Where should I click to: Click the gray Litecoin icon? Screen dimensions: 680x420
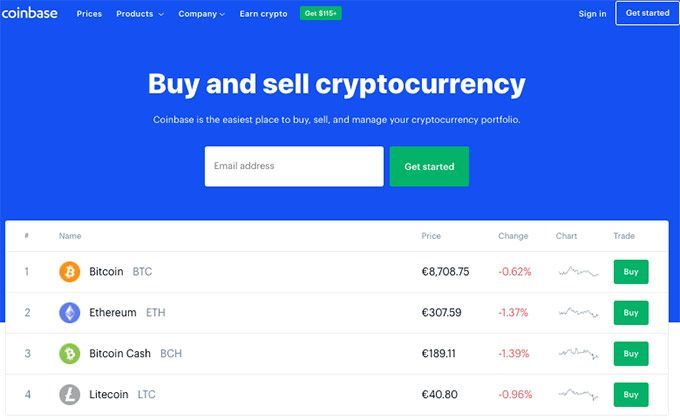[x=69, y=394]
